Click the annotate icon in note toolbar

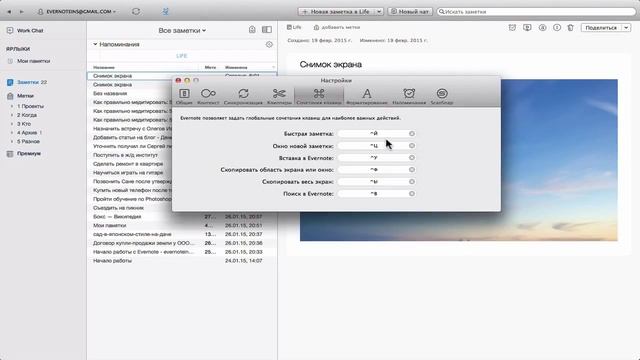pyautogui.click(x=542, y=28)
